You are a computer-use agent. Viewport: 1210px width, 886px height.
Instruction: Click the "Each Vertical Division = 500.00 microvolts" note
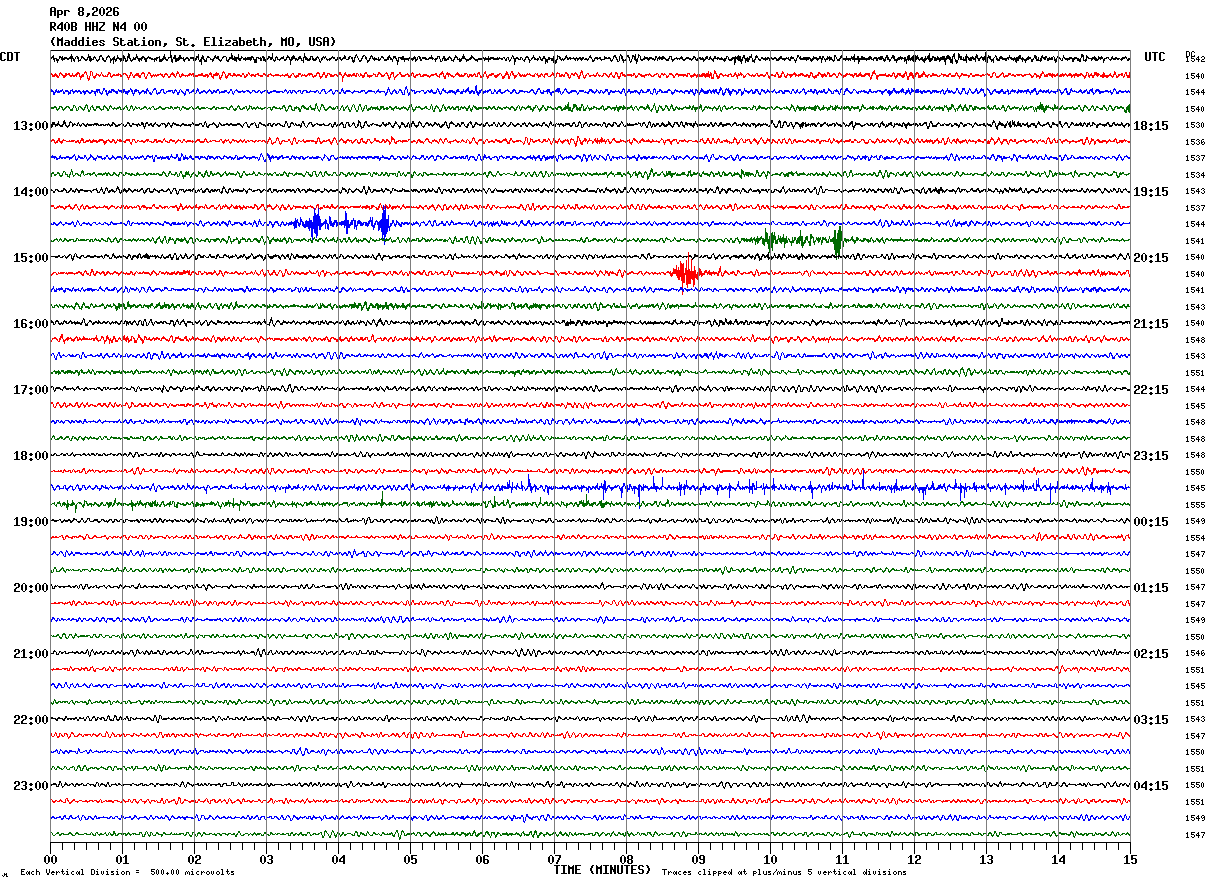127,872
